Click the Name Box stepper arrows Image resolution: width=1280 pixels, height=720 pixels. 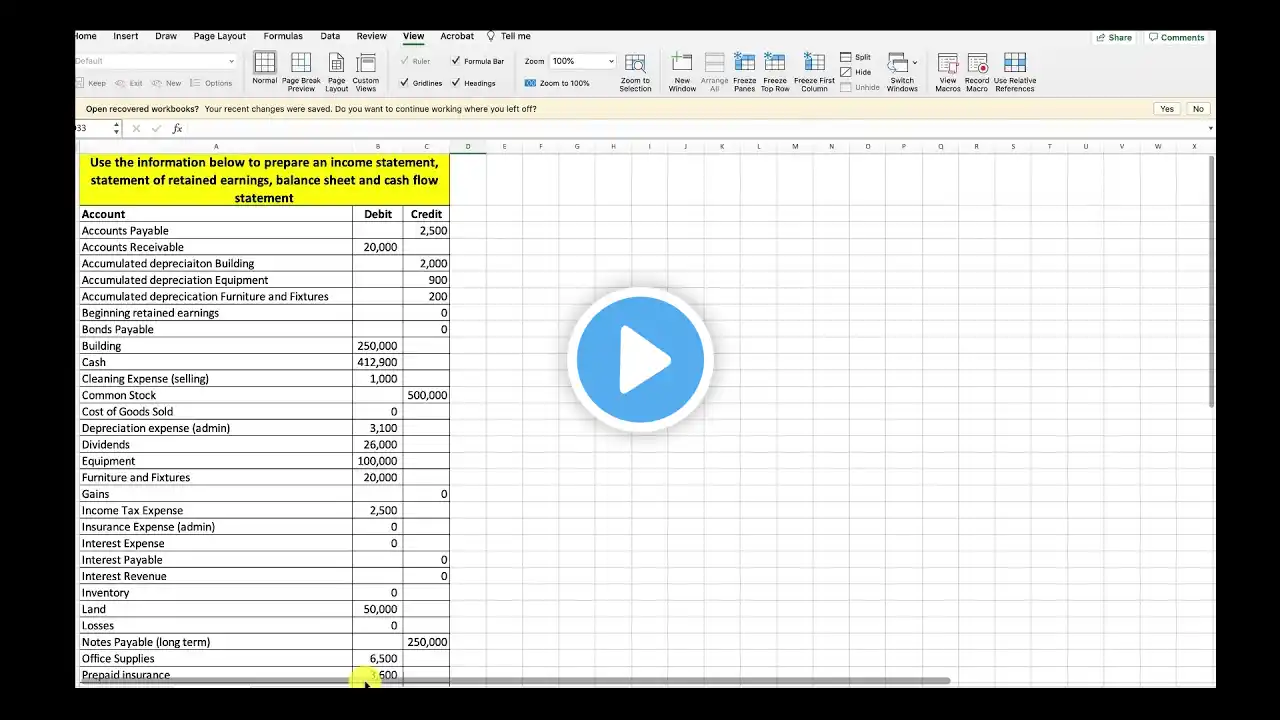[x=116, y=128]
